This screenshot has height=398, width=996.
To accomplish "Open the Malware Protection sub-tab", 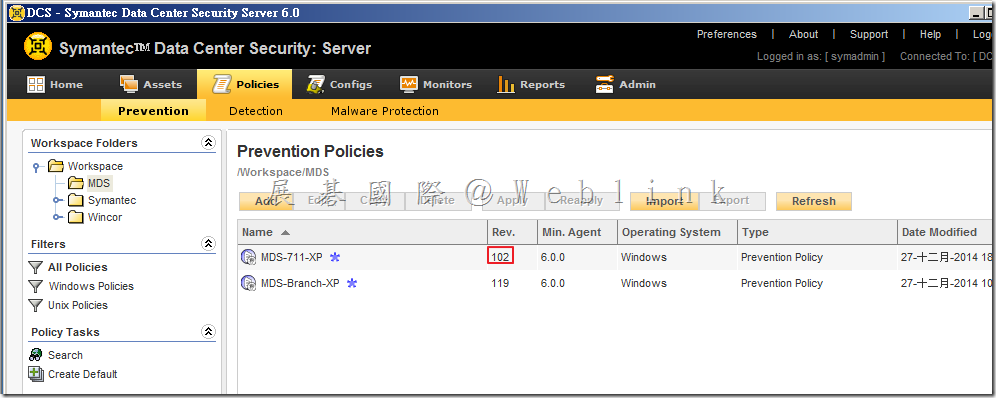I will (385, 111).
